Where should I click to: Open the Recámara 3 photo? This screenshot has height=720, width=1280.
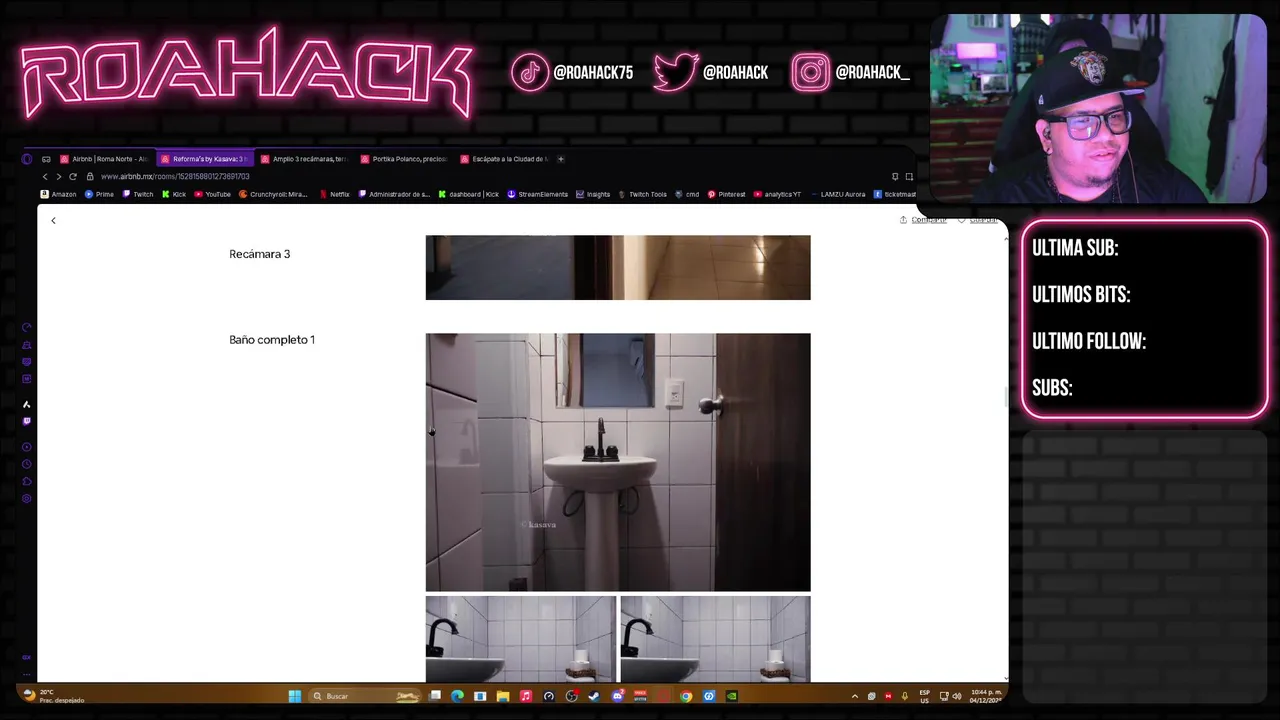point(618,267)
